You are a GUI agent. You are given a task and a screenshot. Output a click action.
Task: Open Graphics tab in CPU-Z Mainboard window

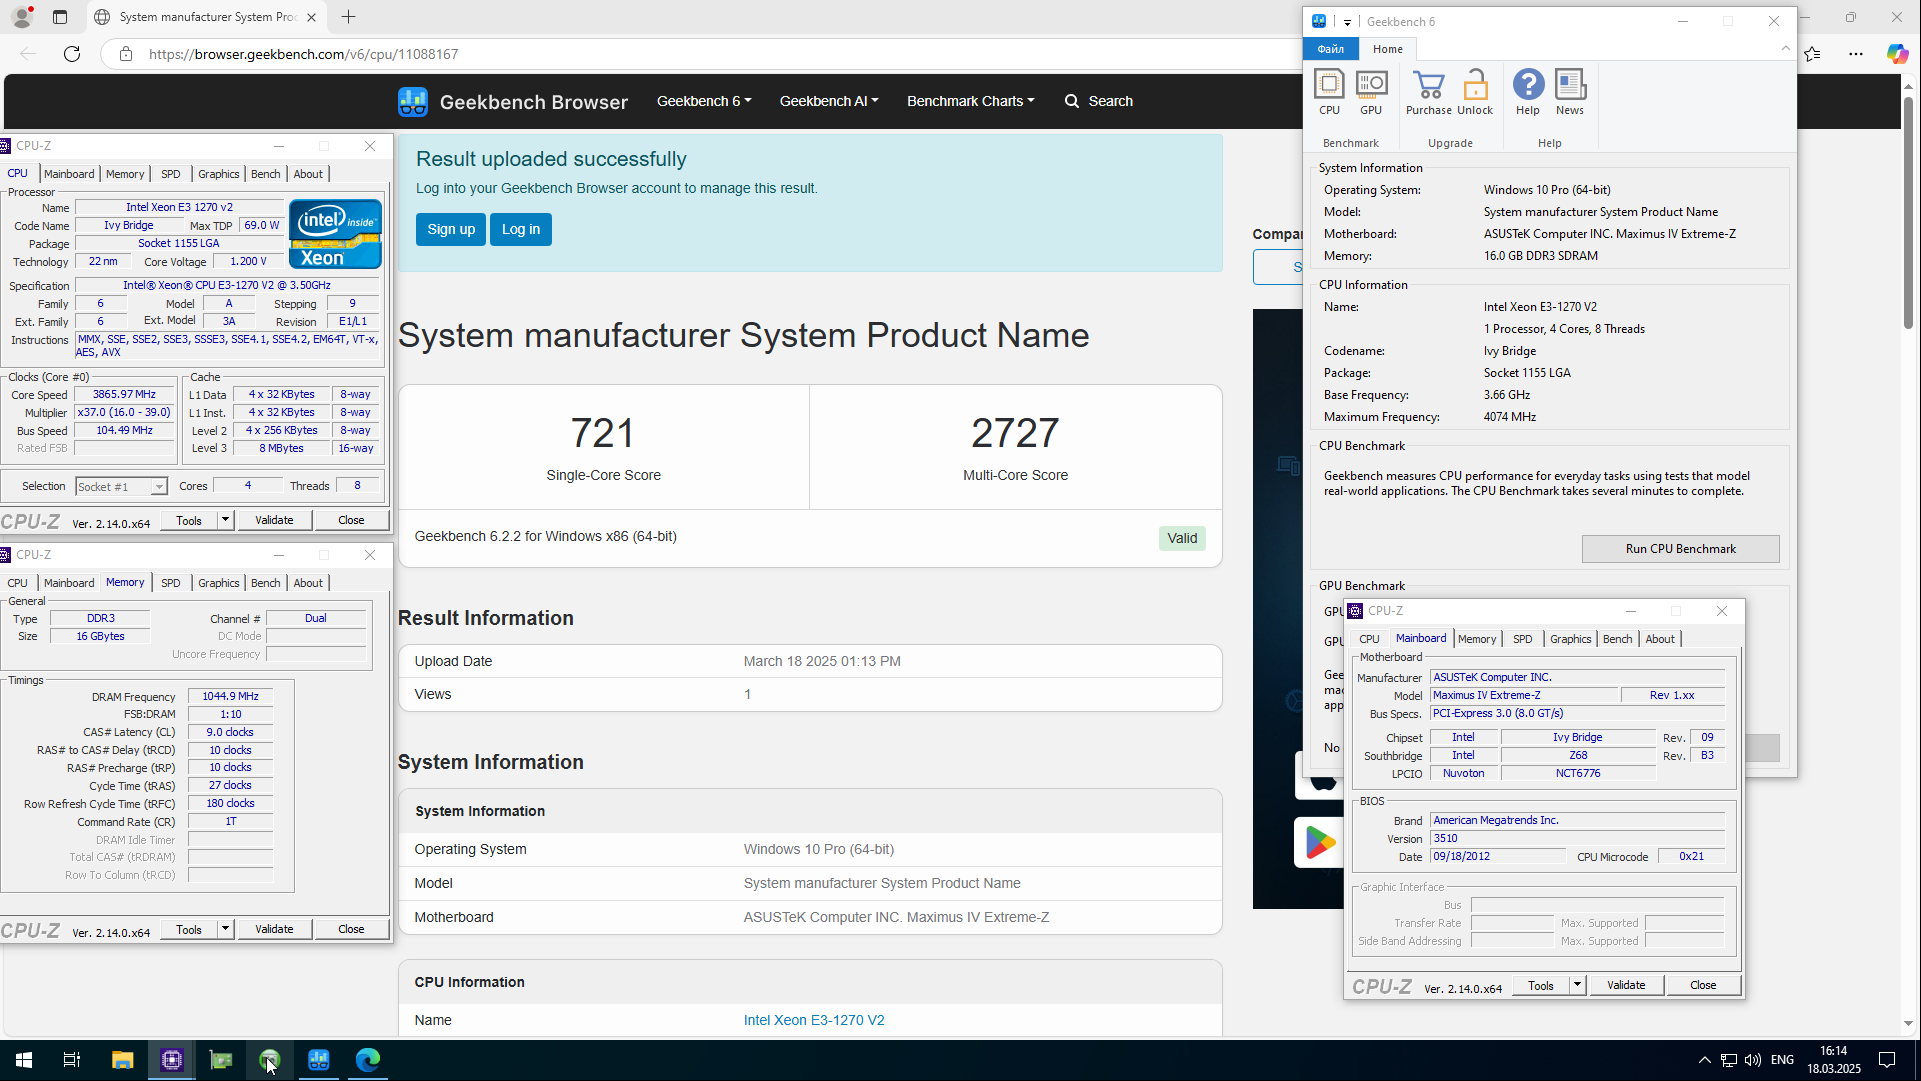(1571, 639)
